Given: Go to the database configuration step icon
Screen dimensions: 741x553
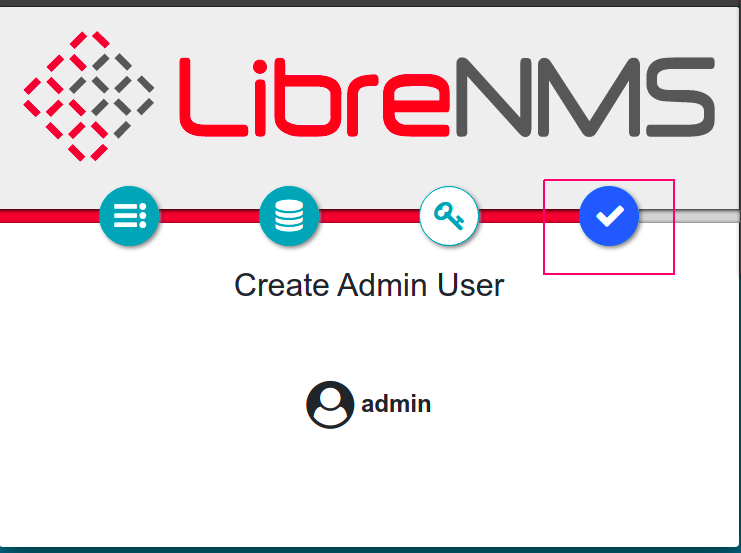Looking at the screenshot, I should click(289, 216).
